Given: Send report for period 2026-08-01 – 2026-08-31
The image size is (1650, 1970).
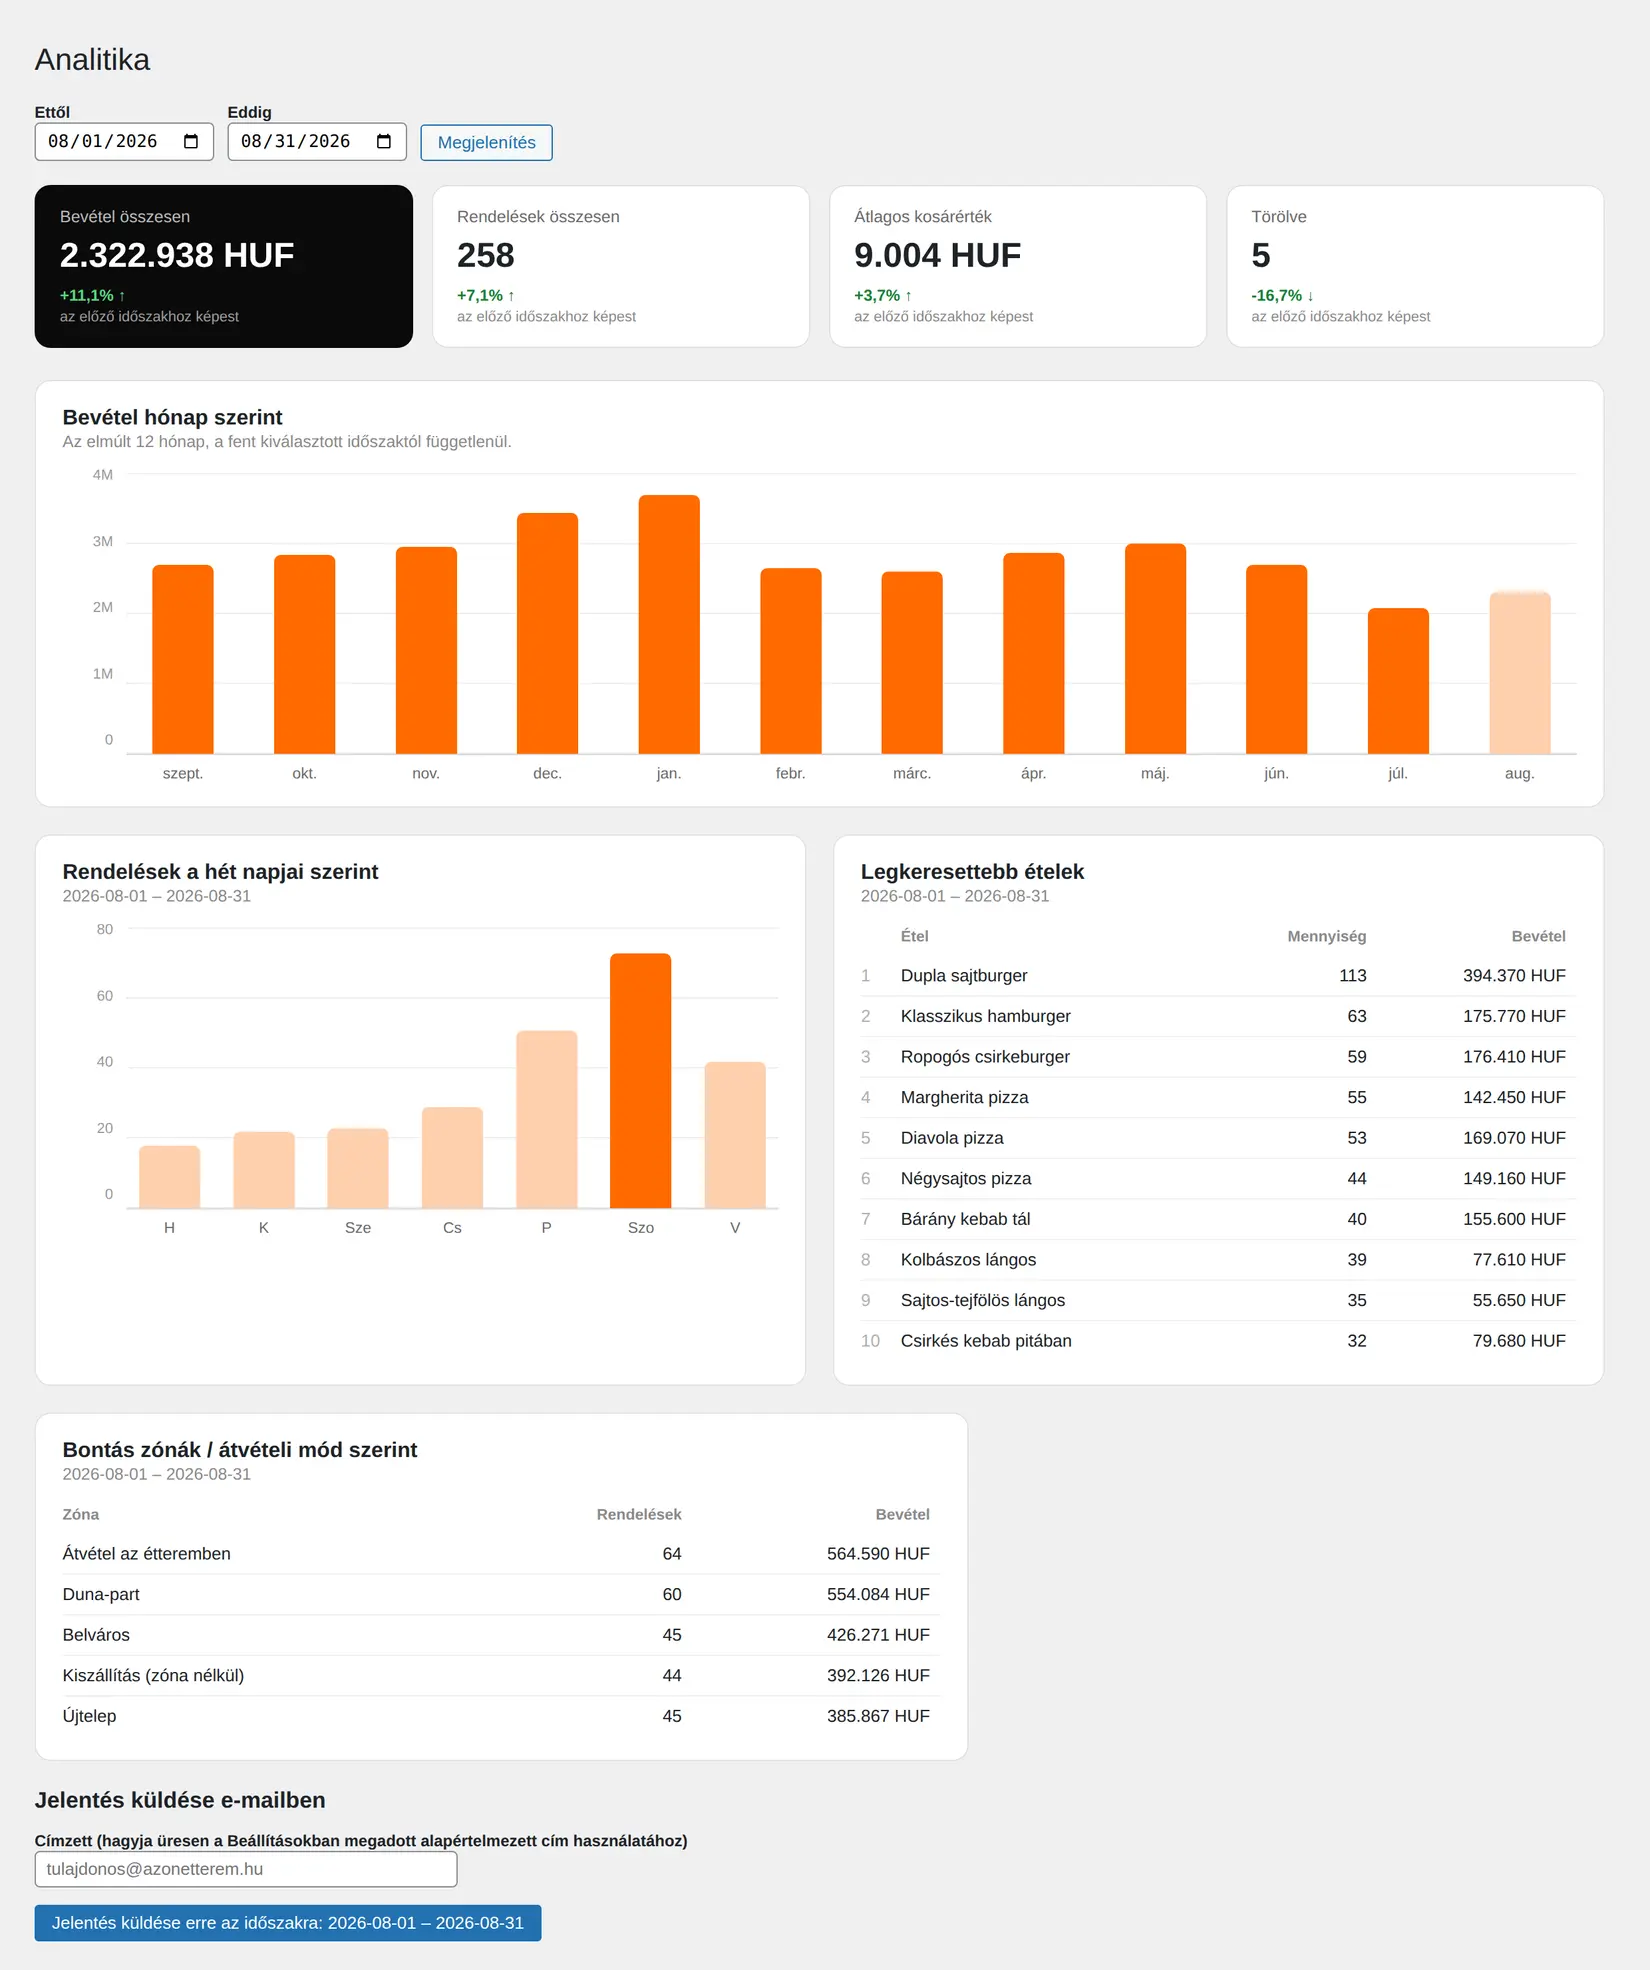Looking at the screenshot, I should [288, 1923].
